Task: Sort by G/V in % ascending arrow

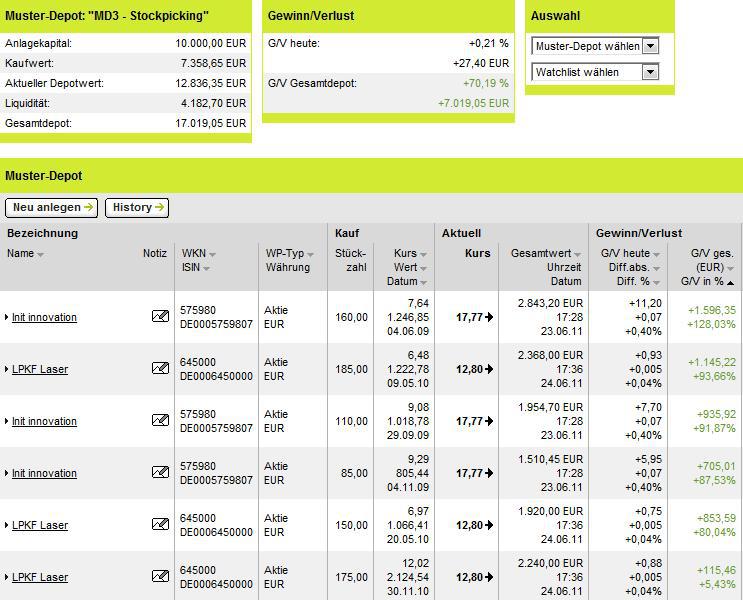Action: click(x=730, y=283)
